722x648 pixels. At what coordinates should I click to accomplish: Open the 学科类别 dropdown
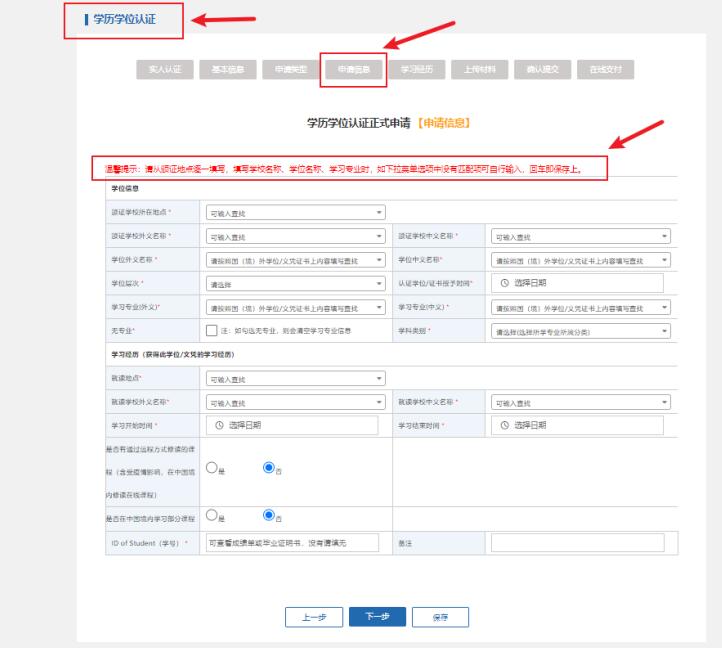coord(581,331)
